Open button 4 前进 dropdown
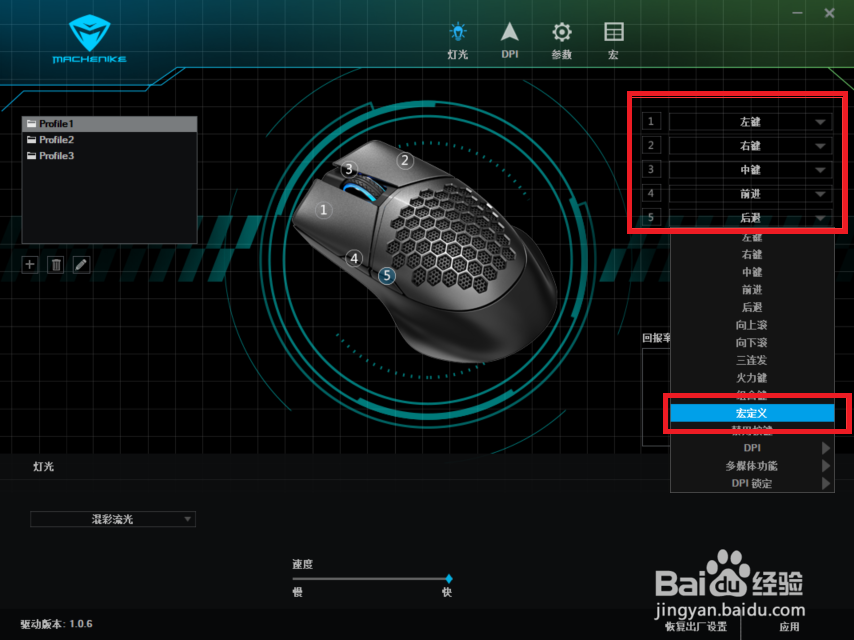This screenshot has height=640, width=854. 751,193
